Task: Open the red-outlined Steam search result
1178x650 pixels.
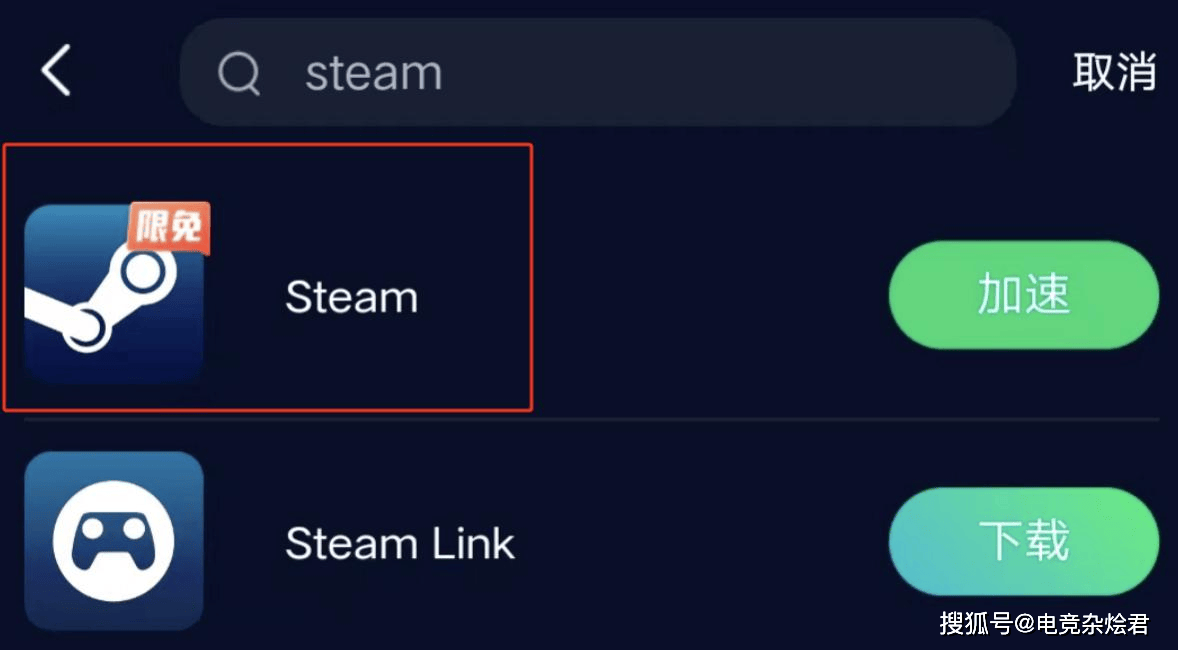Action: click(268, 277)
